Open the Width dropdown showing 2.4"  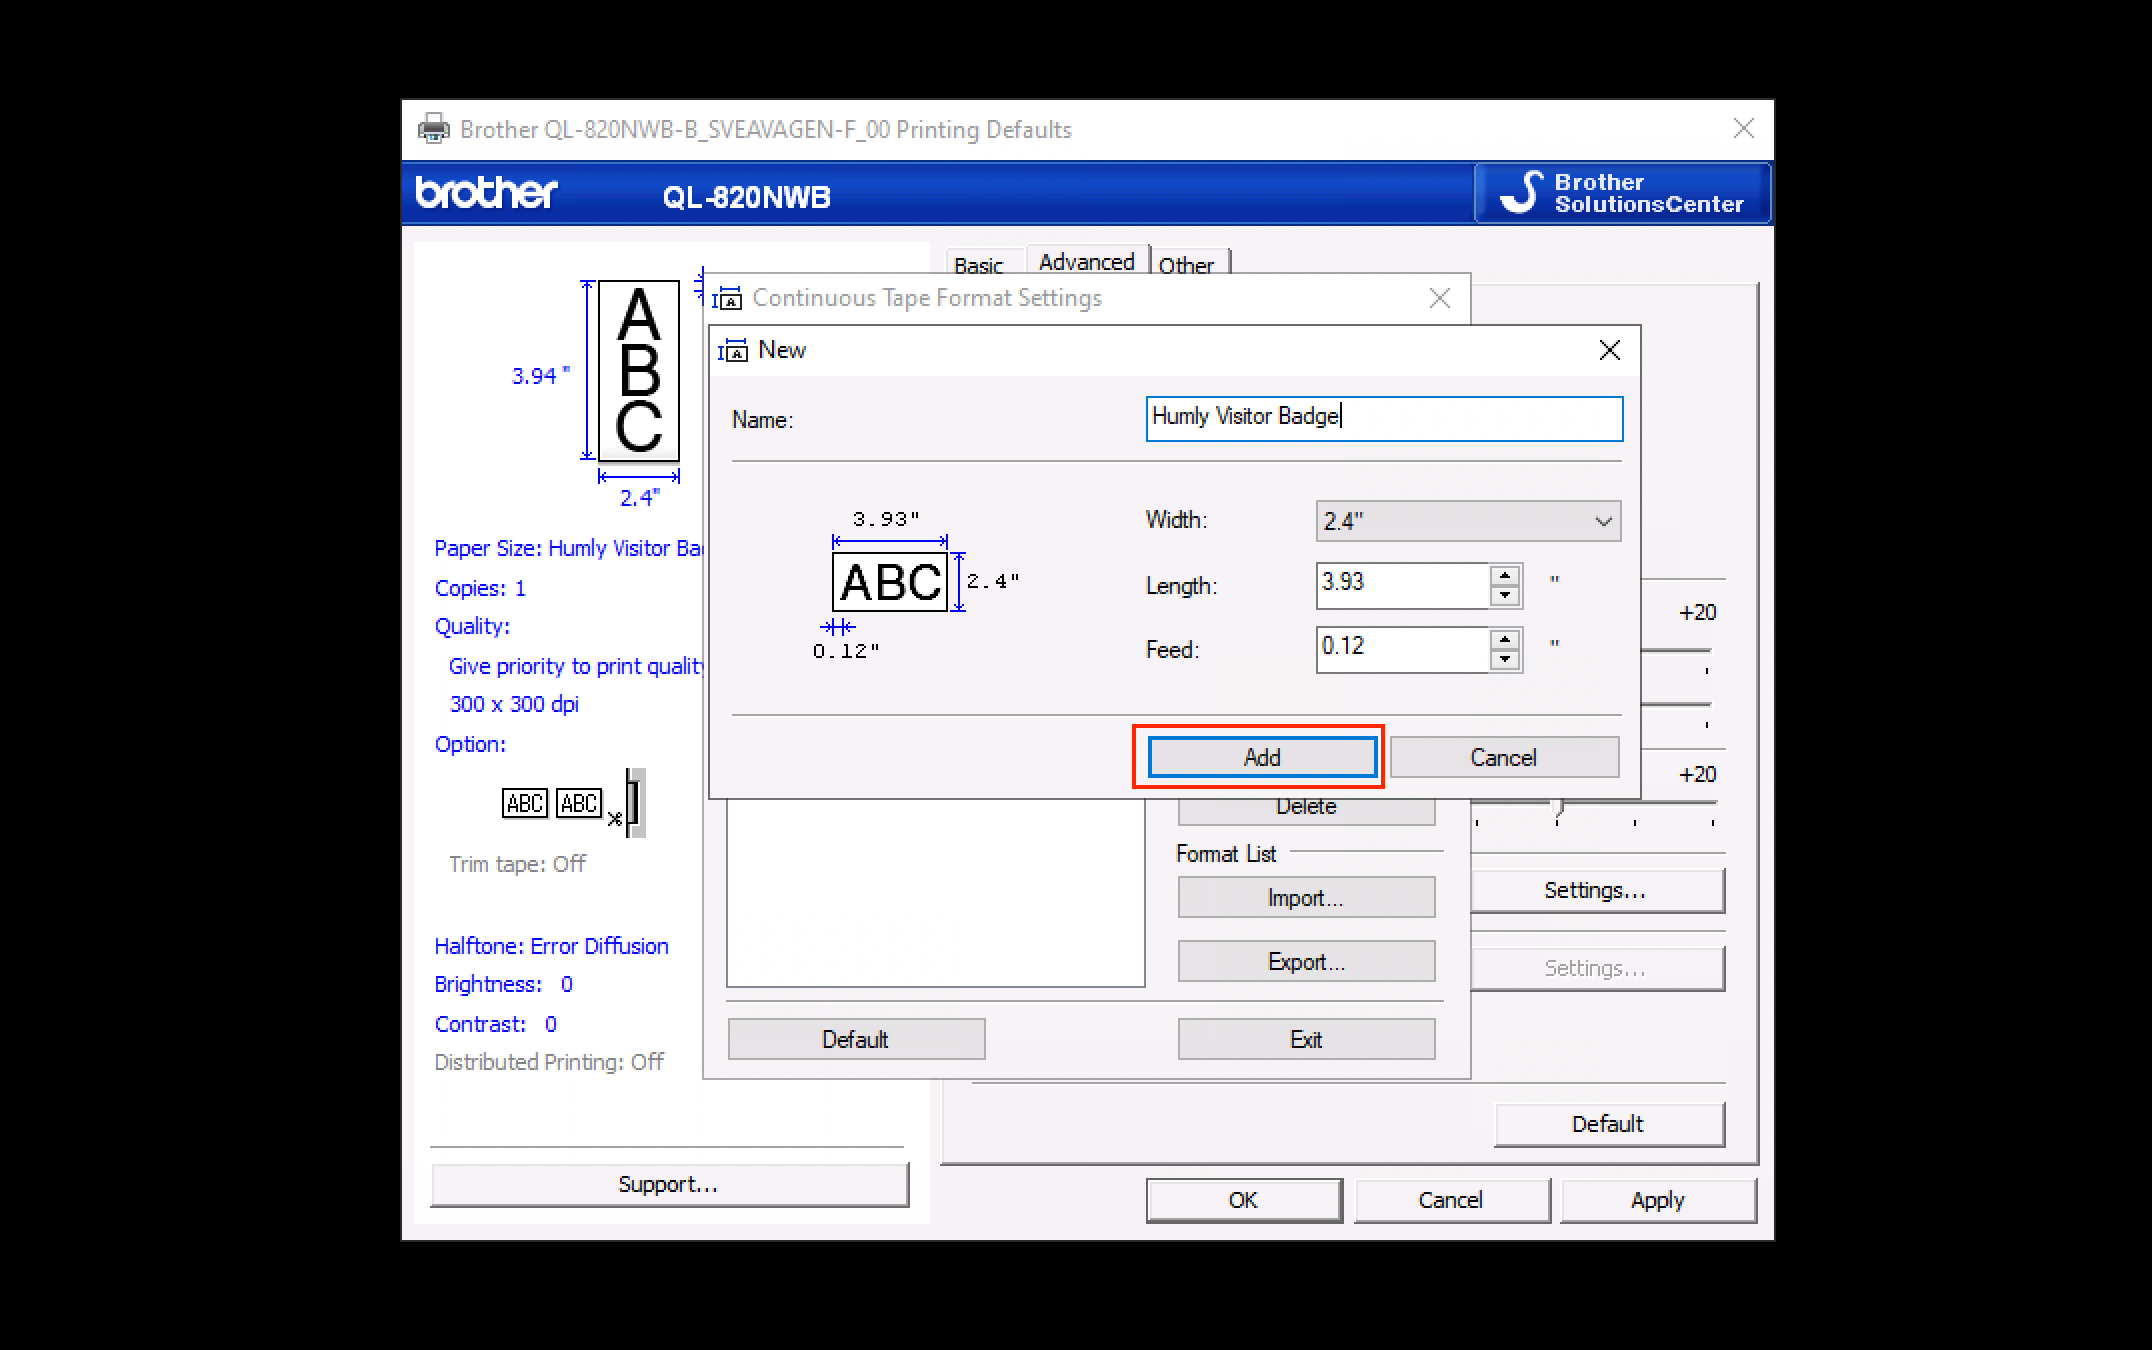pyautogui.click(x=1468, y=521)
